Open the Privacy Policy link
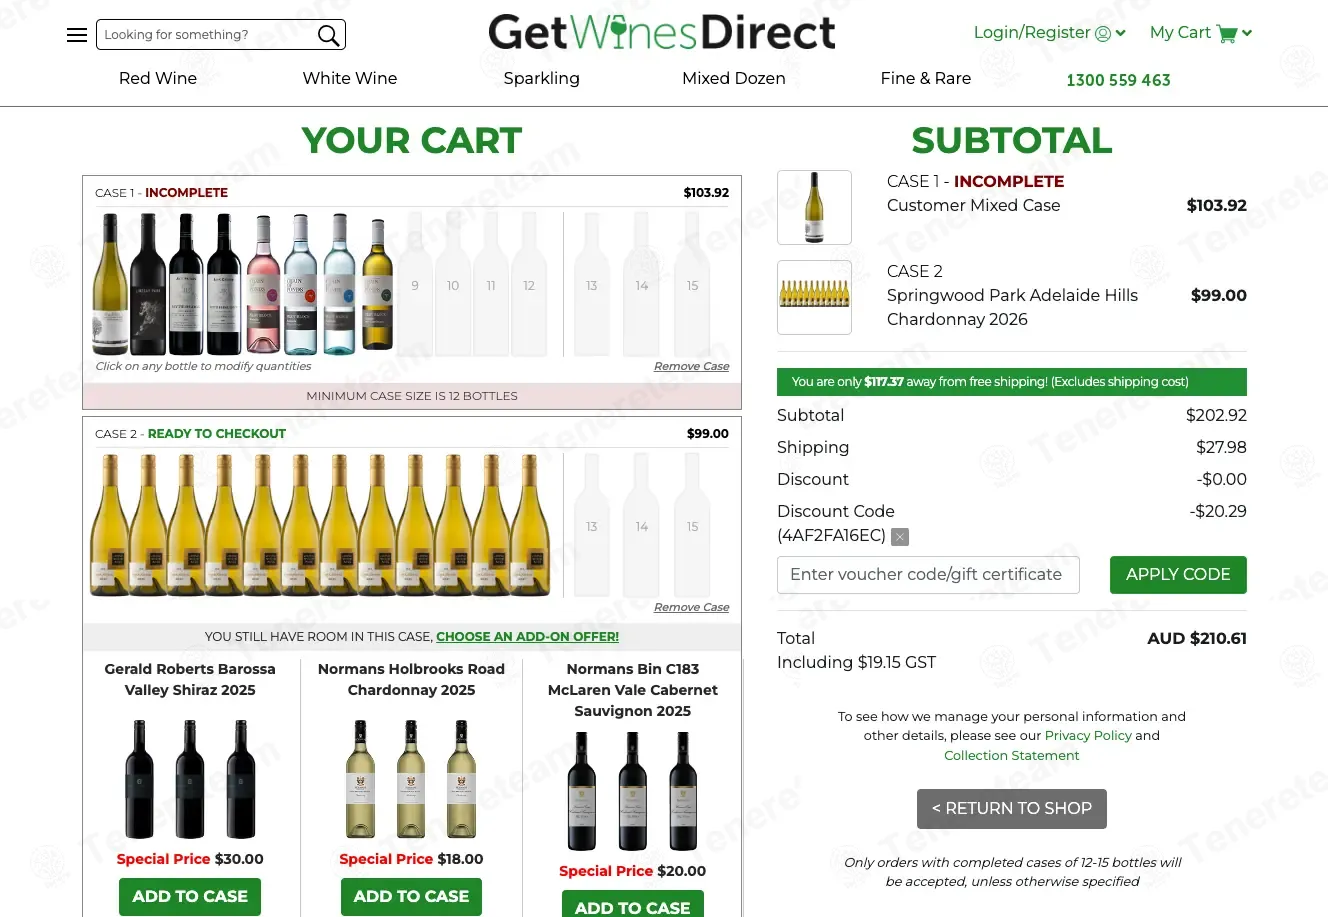 (1088, 735)
